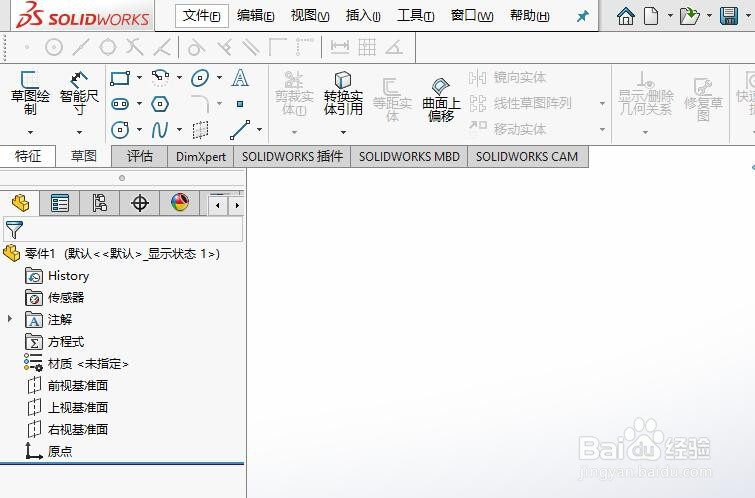Viewport: 755px width, 498px height.
Task: Select the three-point arc sketch tool
Action: click(x=160, y=78)
